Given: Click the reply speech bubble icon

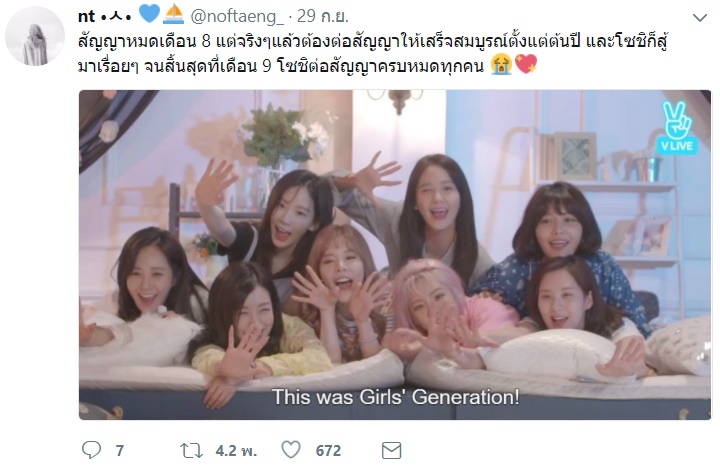Looking at the screenshot, I should click(x=91, y=450).
